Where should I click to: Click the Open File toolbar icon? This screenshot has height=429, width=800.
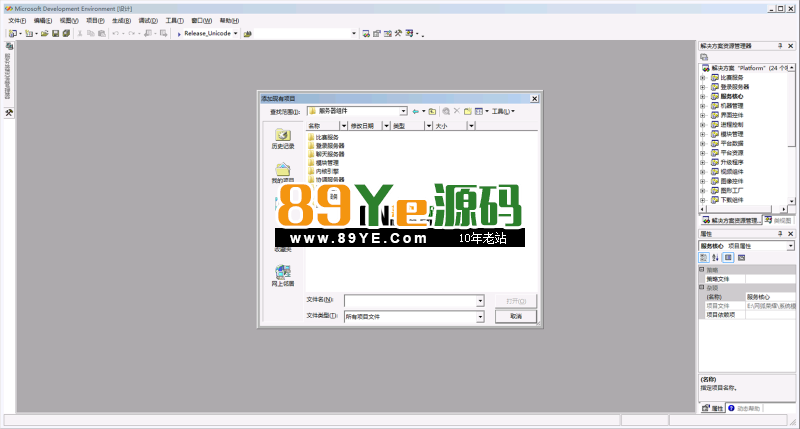tap(45, 34)
